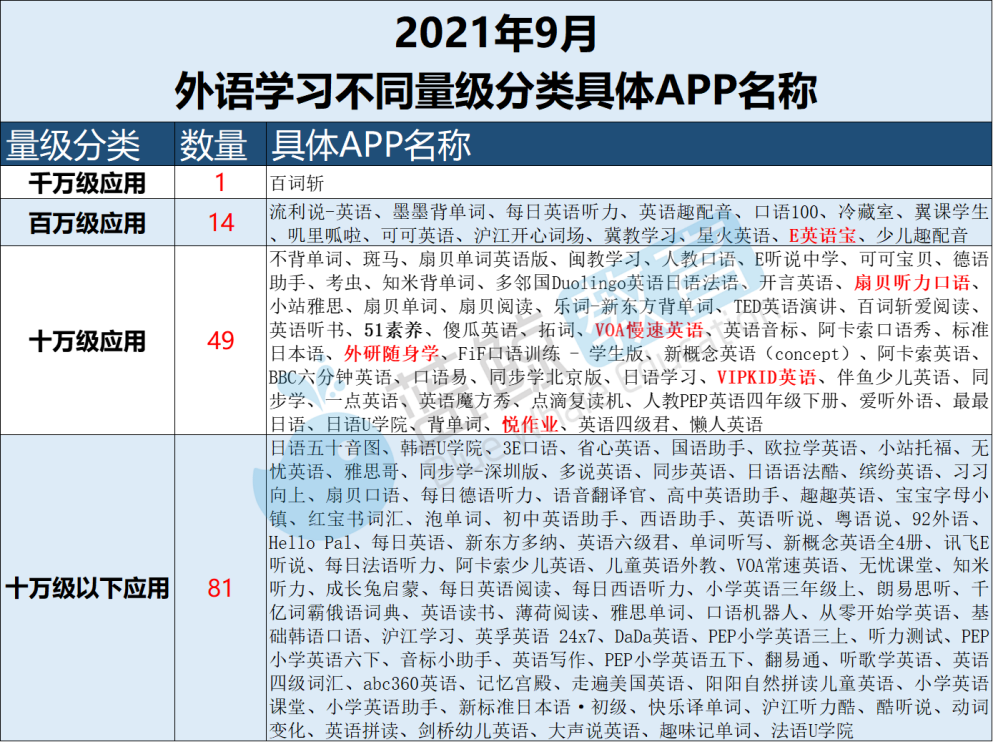Viewport: 993px width, 742px height.
Task: Click the app name "沪江开心词场"
Action: coord(529,236)
